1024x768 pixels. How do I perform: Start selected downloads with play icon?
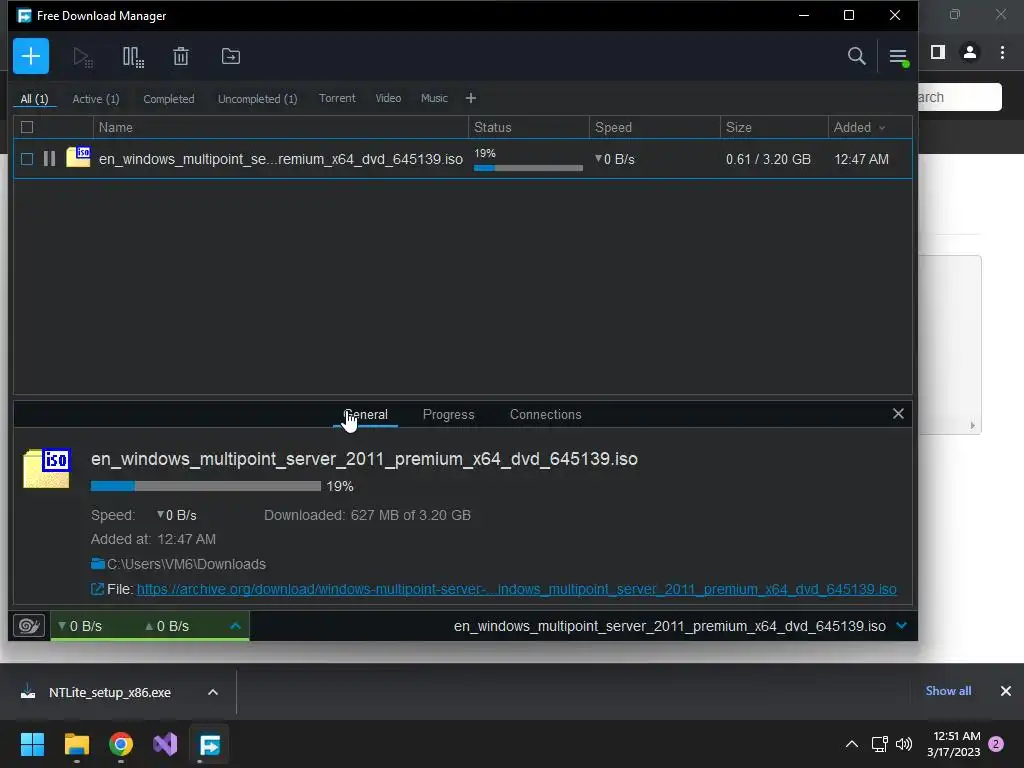click(x=82, y=57)
